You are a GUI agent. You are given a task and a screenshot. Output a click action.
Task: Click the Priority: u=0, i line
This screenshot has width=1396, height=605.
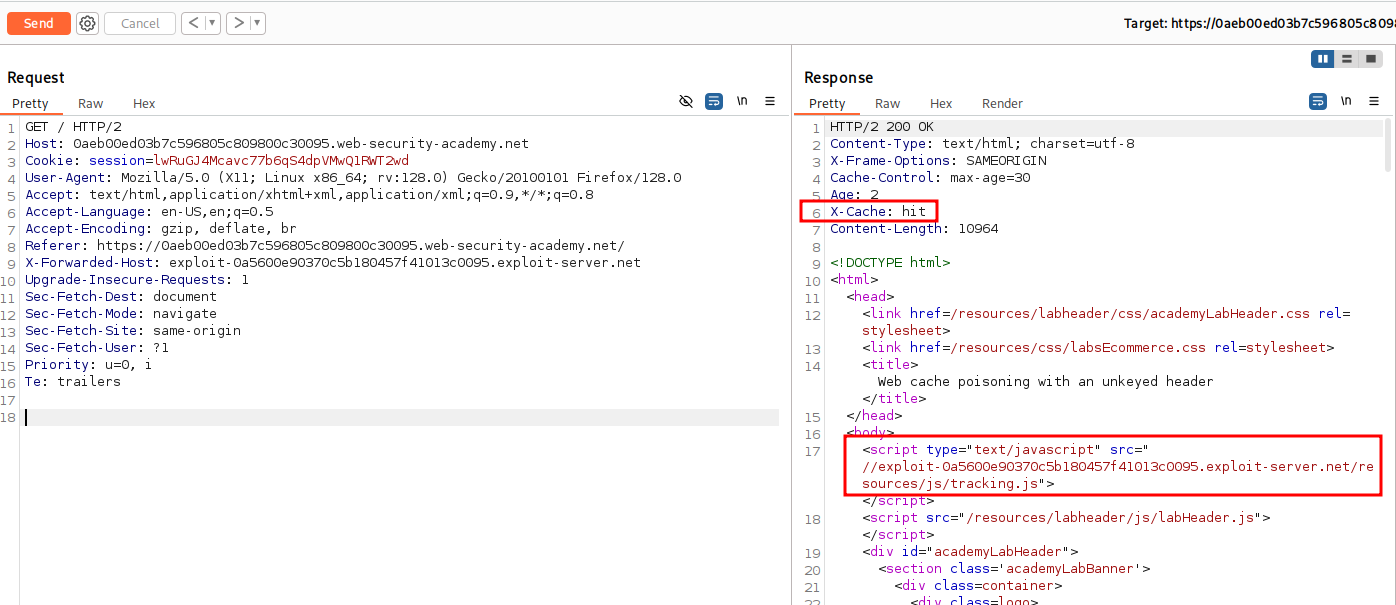[x=89, y=365]
